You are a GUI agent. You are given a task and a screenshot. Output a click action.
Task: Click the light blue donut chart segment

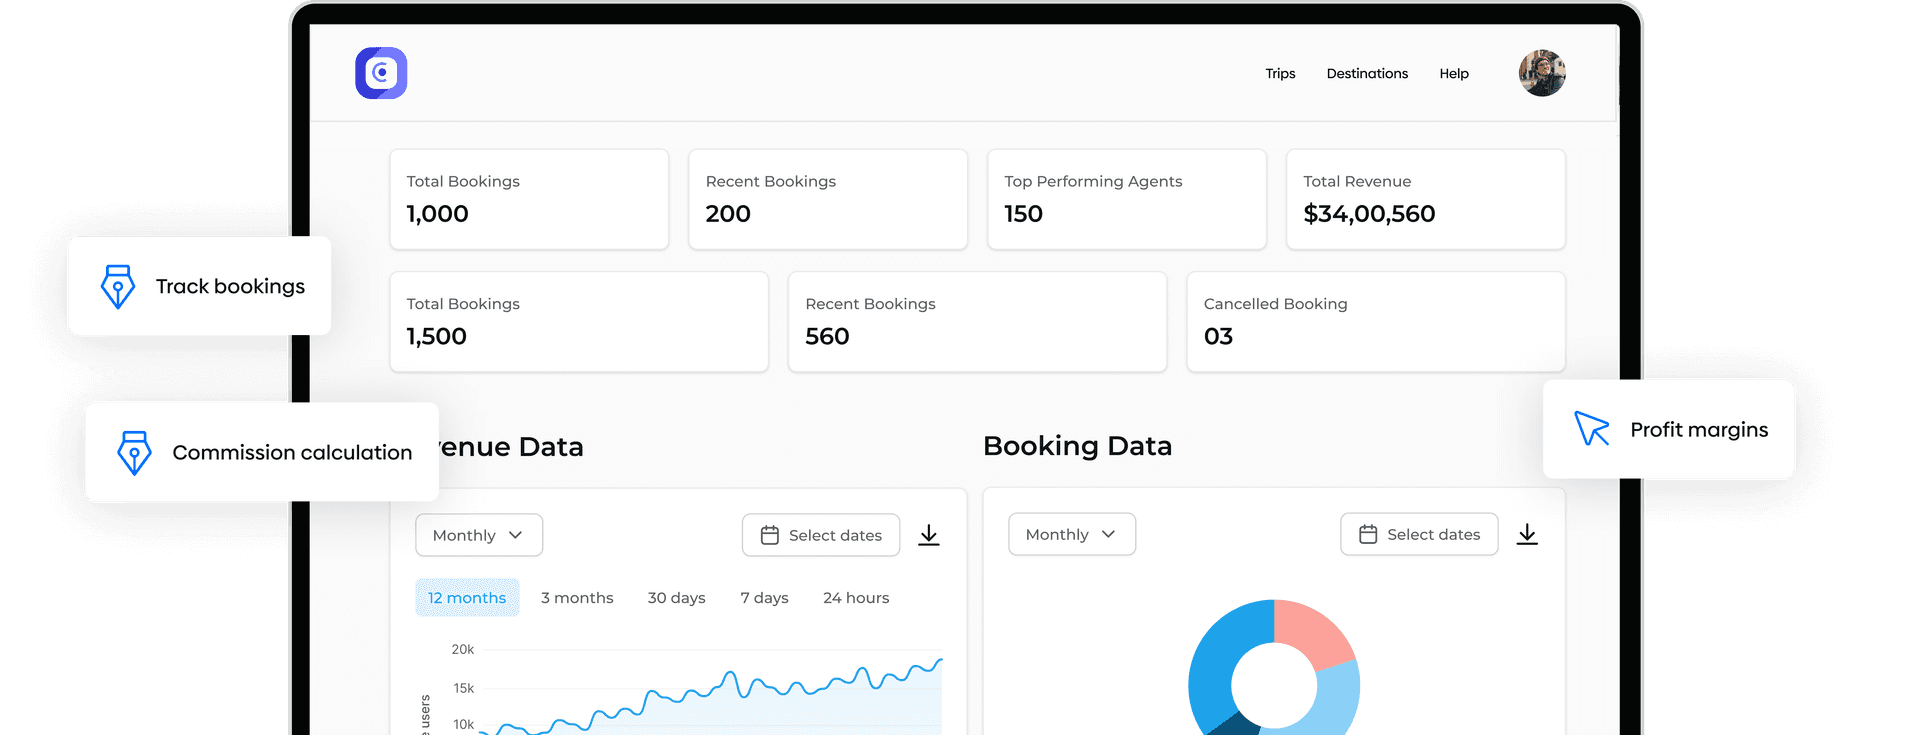(1338, 698)
